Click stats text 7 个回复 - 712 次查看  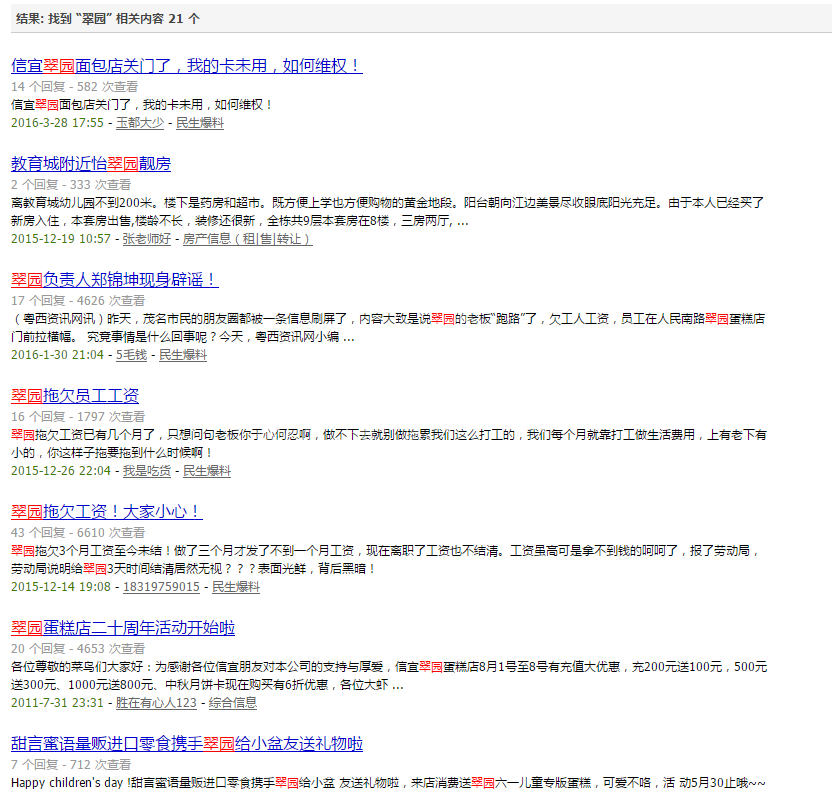click(71, 765)
